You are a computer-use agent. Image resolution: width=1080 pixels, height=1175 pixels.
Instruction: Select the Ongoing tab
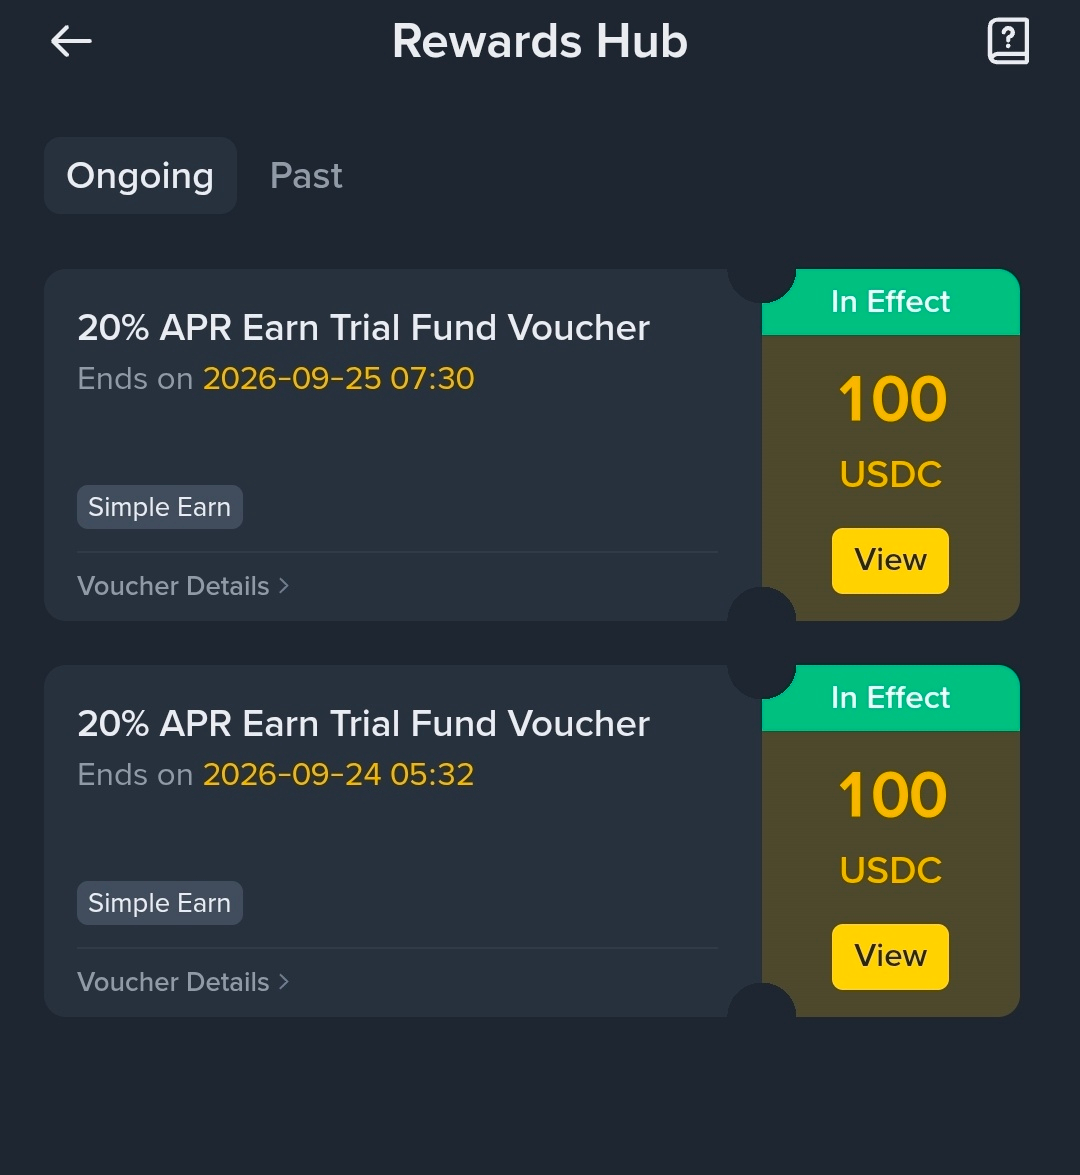(x=140, y=175)
